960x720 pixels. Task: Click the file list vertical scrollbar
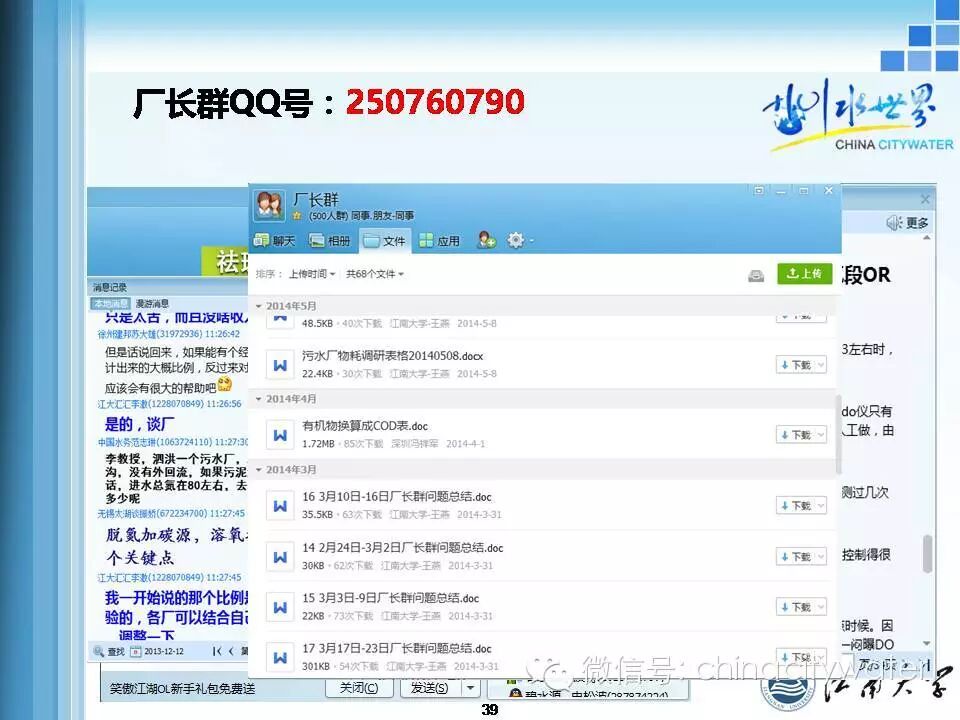coord(838,434)
